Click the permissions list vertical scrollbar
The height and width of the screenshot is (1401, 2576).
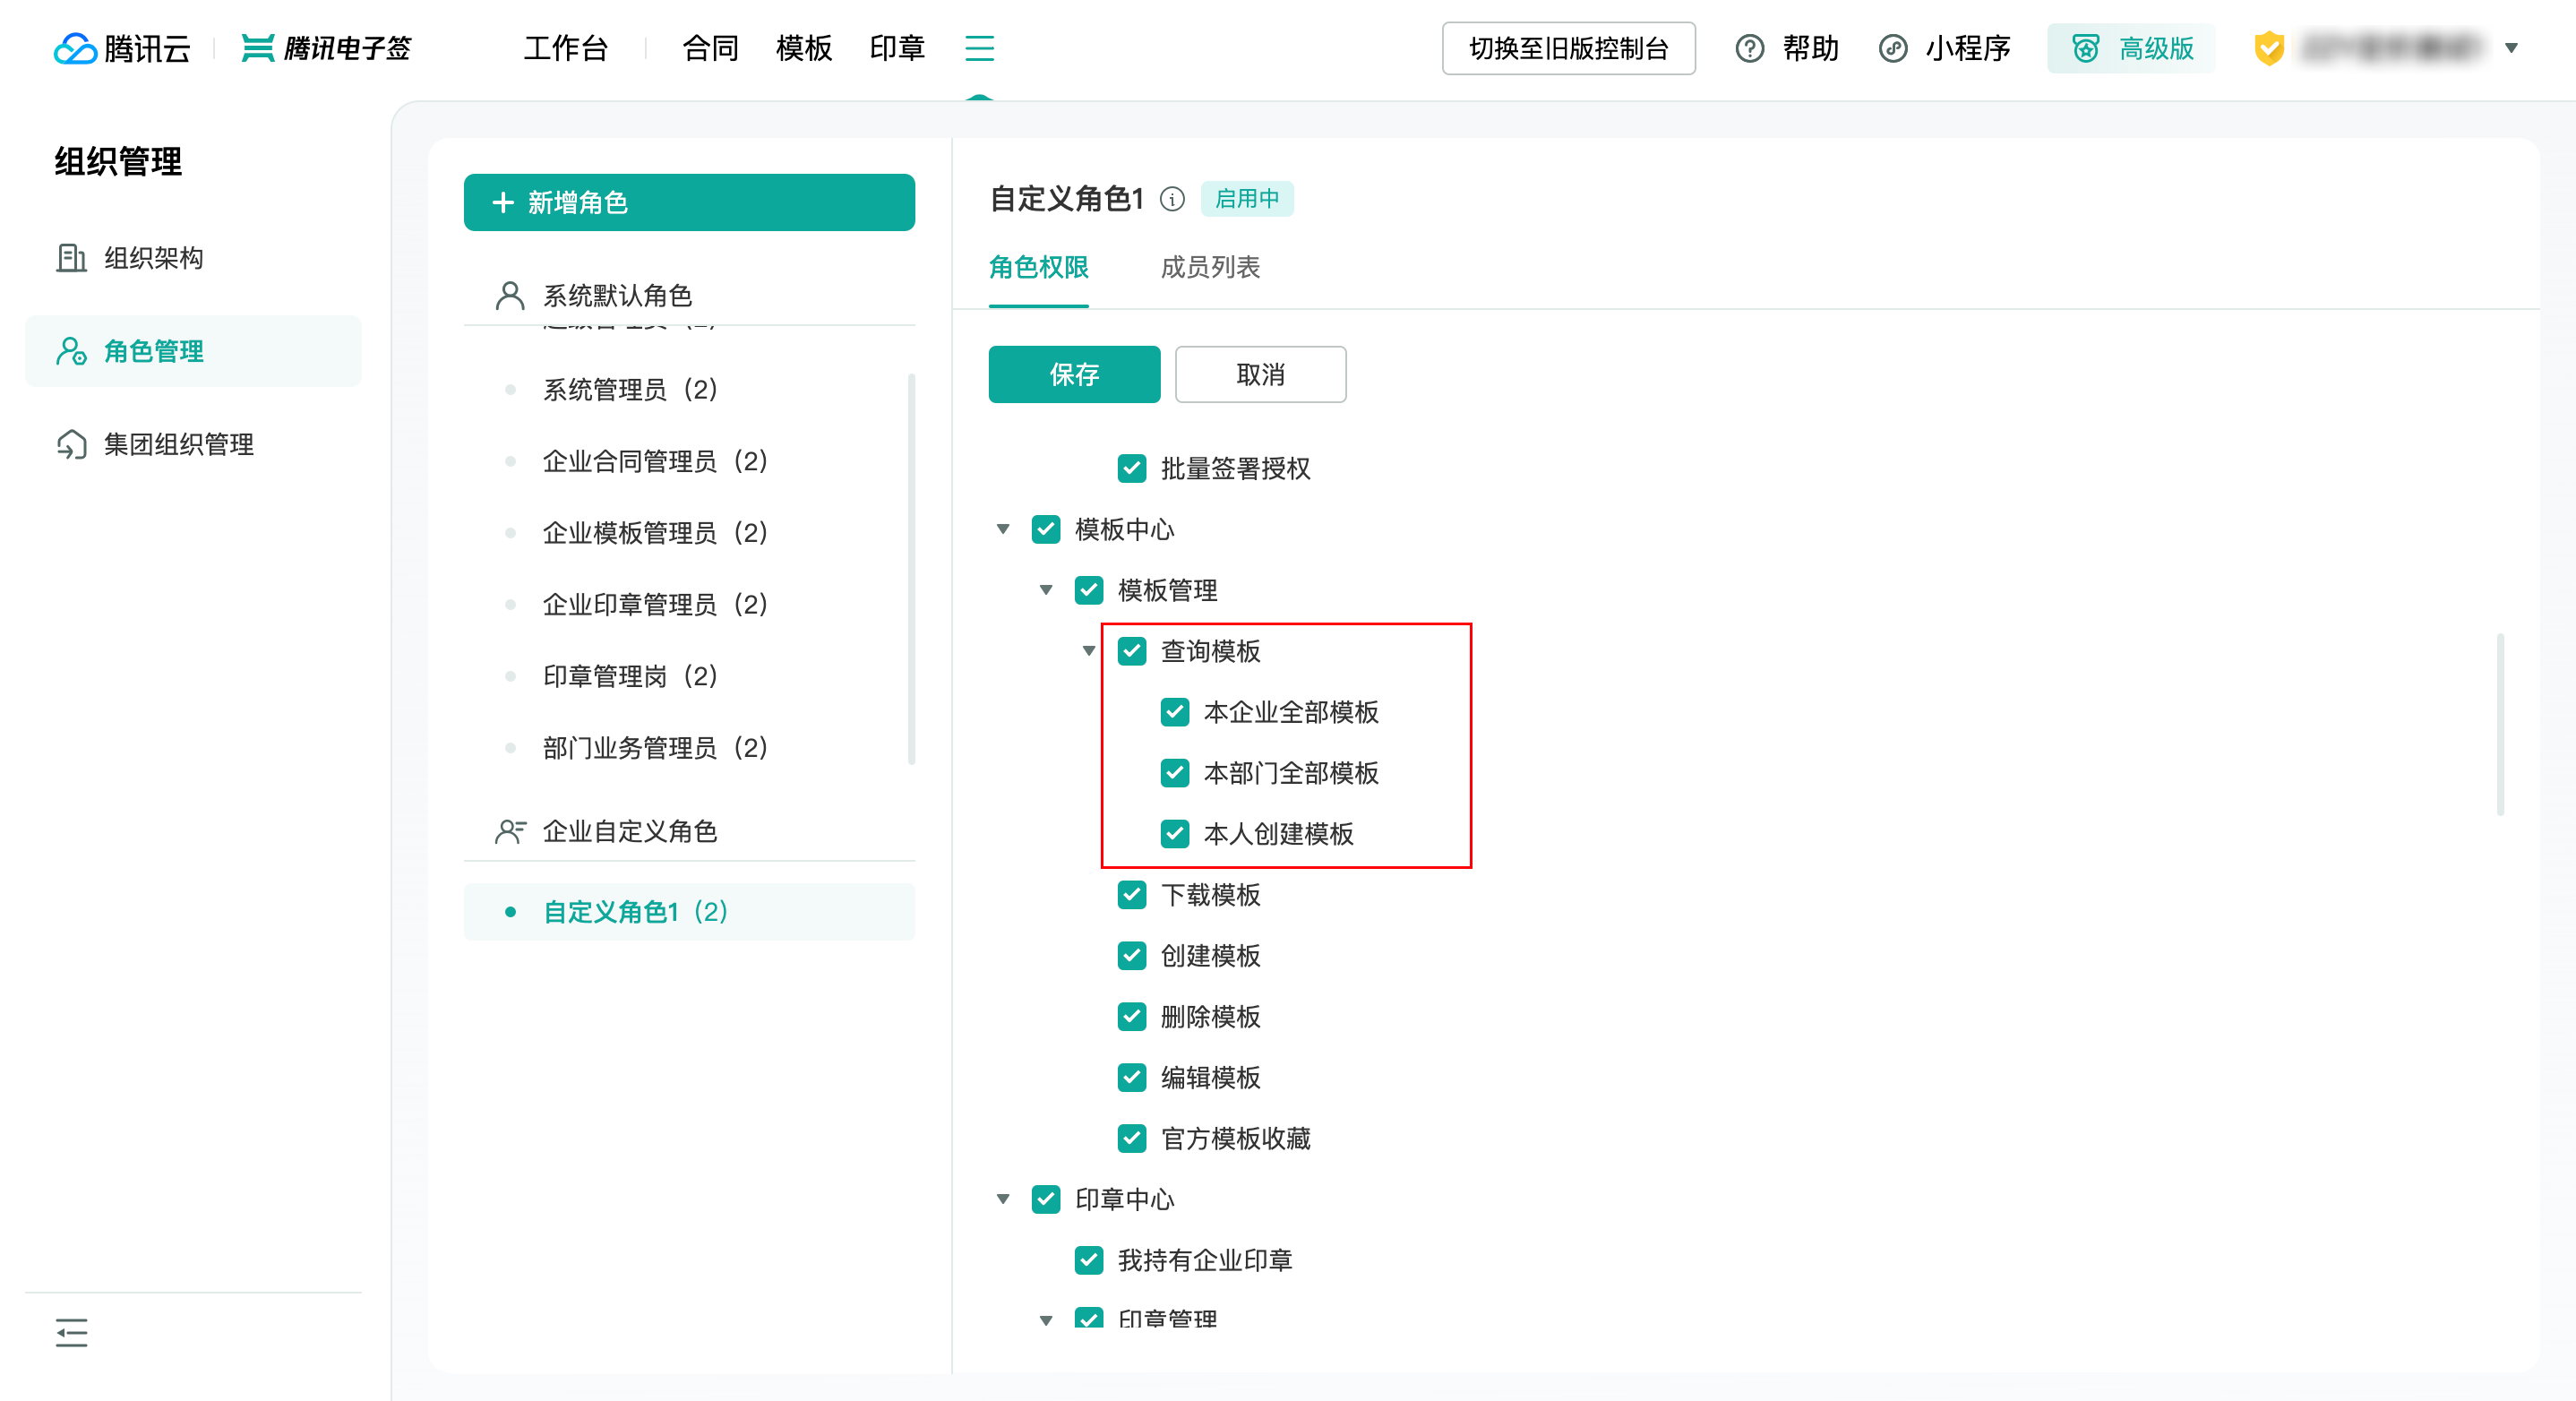[2500, 723]
